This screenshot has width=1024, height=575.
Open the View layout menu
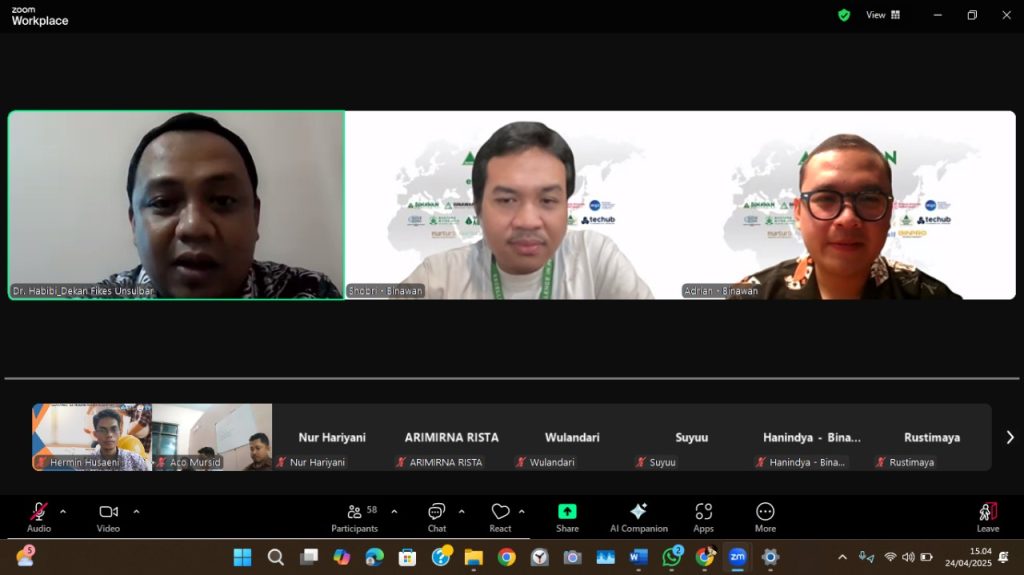pyautogui.click(x=883, y=15)
